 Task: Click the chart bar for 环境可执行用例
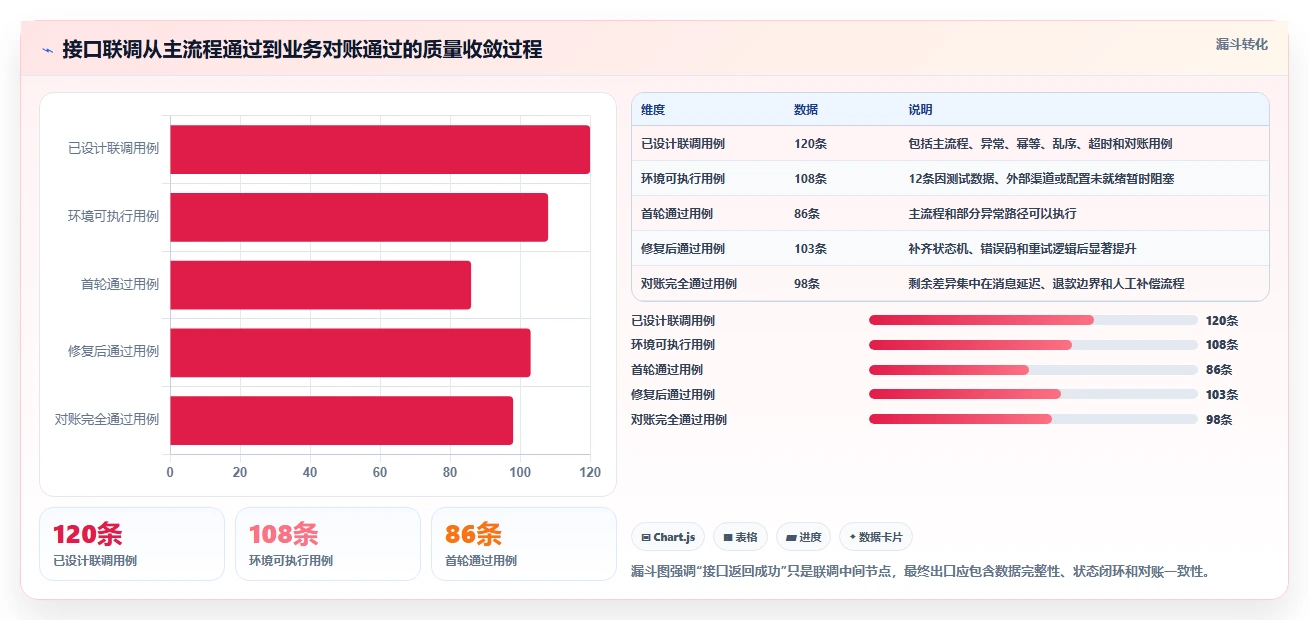(x=359, y=217)
